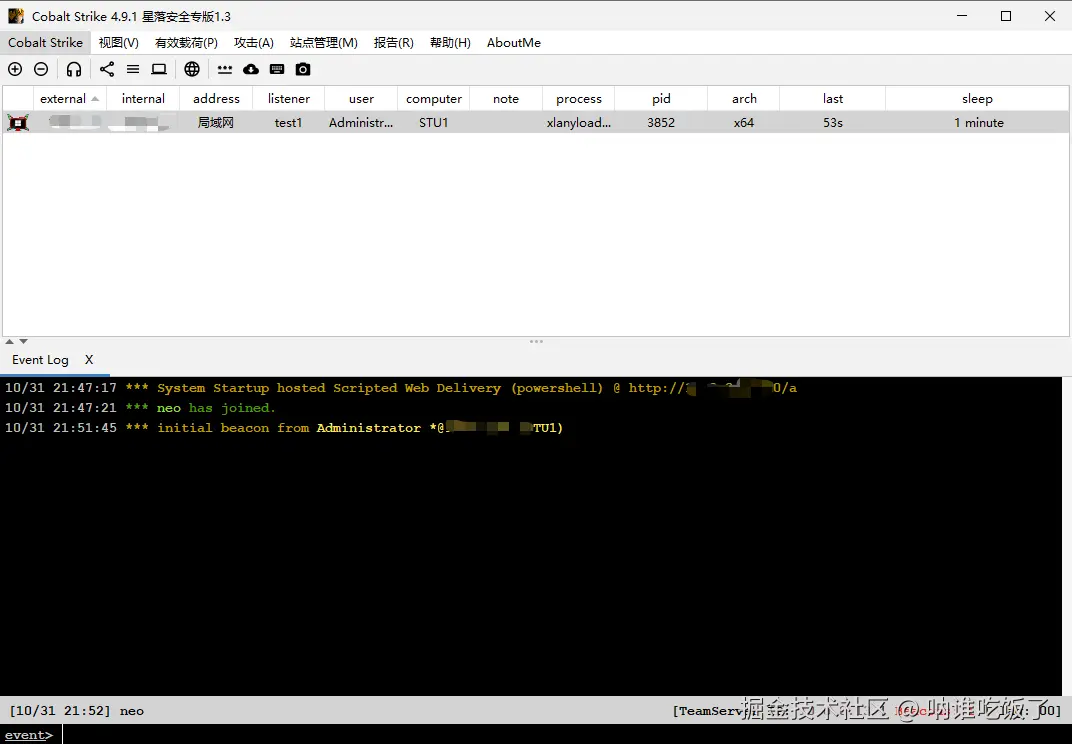The width and height of the screenshot is (1072, 744).
Task: Sort by the note column header
Action: pos(506,98)
